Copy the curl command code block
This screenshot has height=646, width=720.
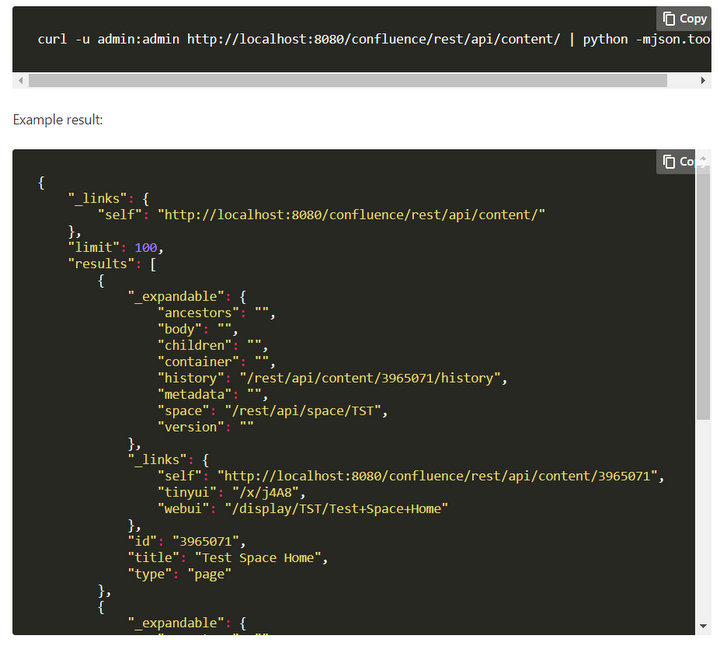pyautogui.click(x=684, y=19)
